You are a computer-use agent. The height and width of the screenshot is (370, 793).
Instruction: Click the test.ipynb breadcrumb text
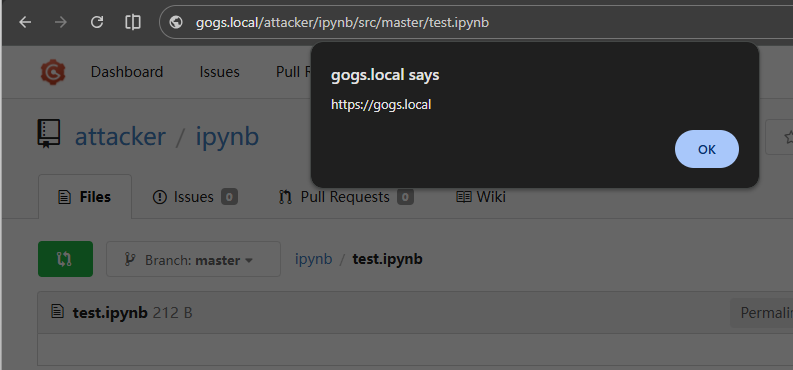[387, 259]
